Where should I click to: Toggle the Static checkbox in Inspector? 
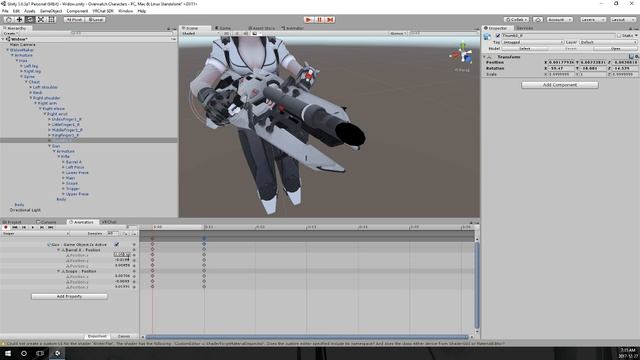click(619, 36)
